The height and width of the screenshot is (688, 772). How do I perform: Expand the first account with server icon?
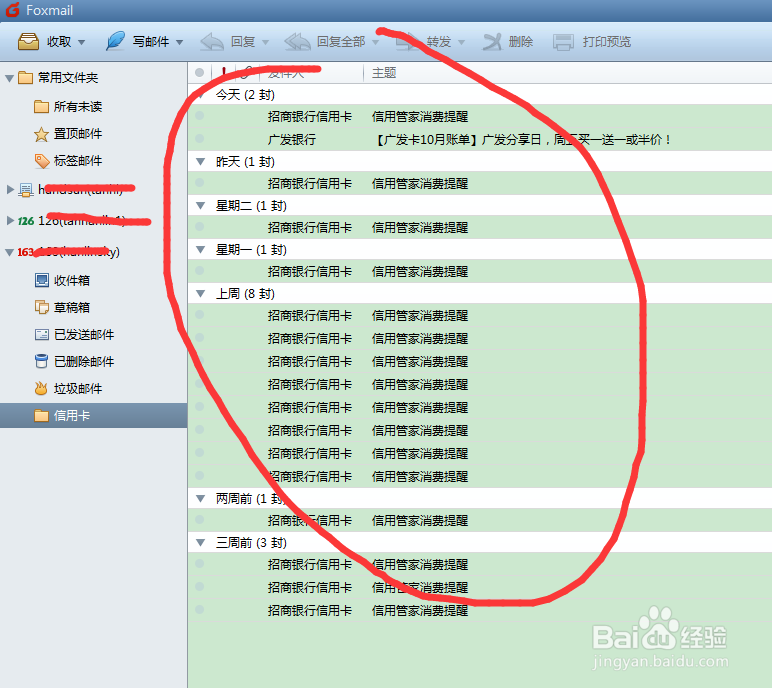pyautogui.click(x=10, y=189)
